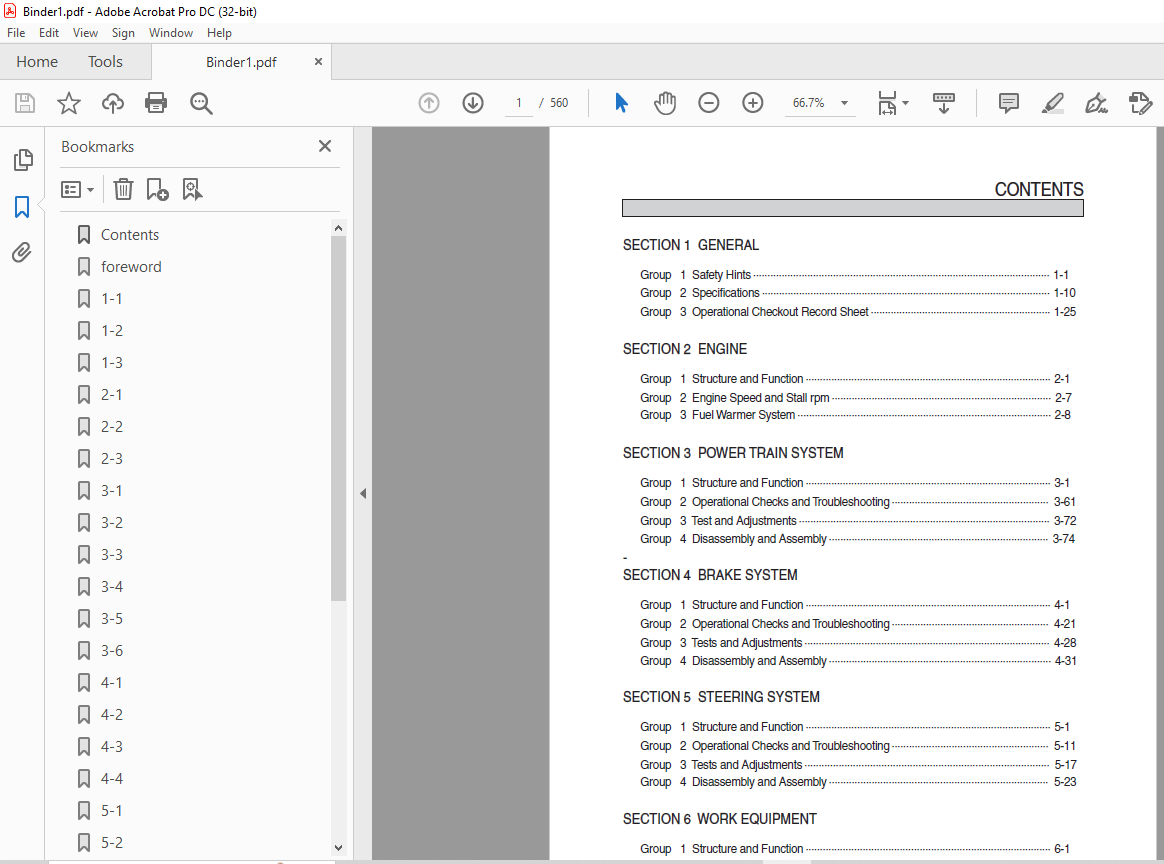
Task: Click 'Safety Hints' contents entry
Action: click(721, 275)
